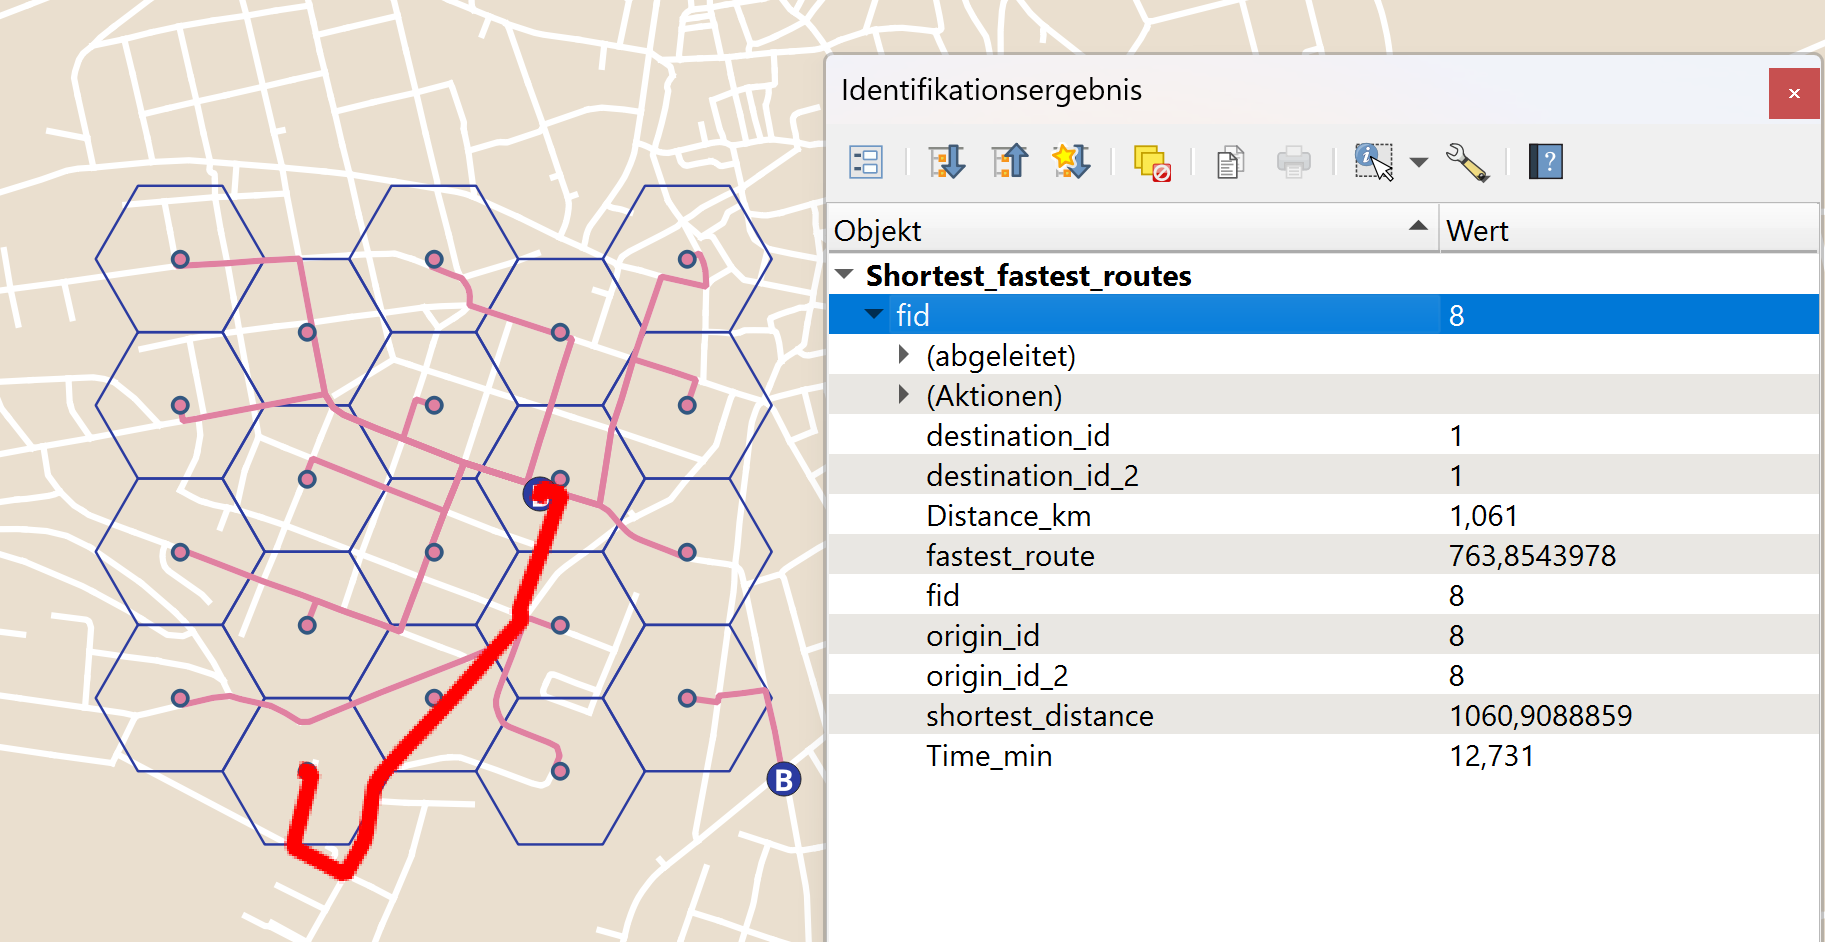
Task: Copy selected feature to clipboard
Action: (x=1230, y=162)
